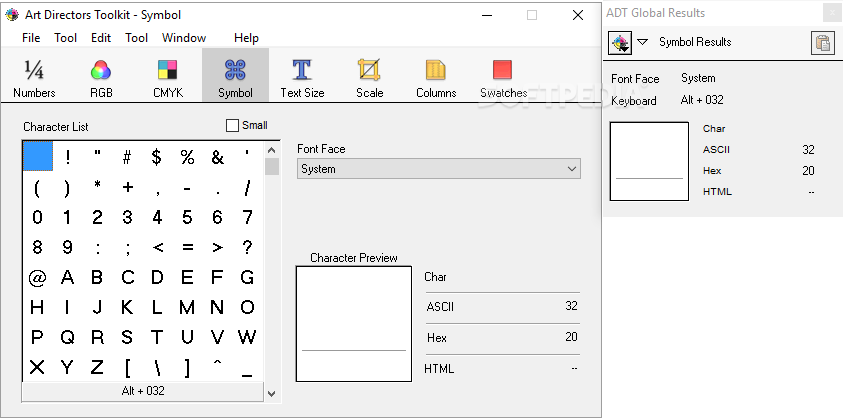Click the preview box in ADT Global Results
Screen dimensions: 843x418
pyautogui.click(x=649, y=161)
